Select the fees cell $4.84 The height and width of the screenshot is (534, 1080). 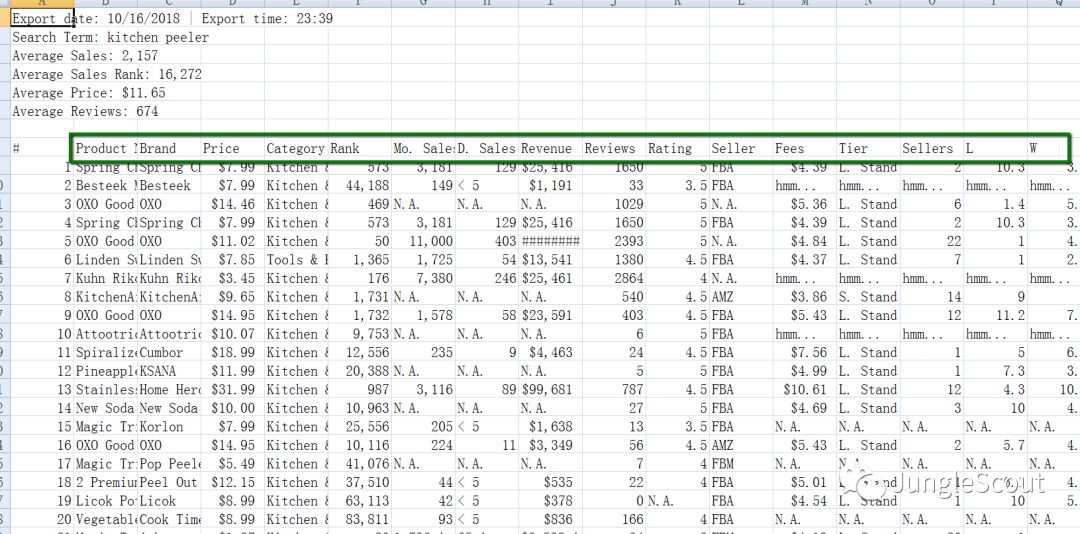point(804,241)
